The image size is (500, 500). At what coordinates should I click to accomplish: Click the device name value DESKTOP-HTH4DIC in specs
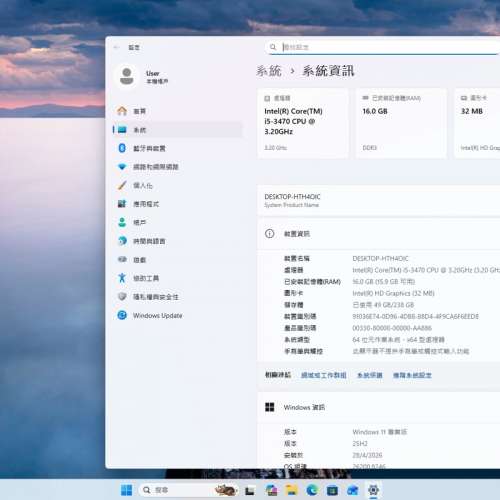click(380, 258)
